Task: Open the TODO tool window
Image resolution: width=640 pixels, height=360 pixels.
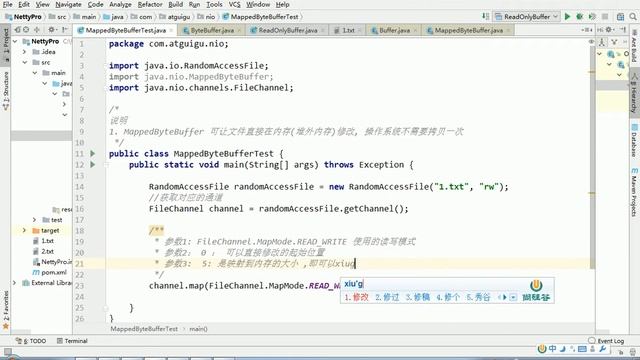Action: (x=31, y=341)
